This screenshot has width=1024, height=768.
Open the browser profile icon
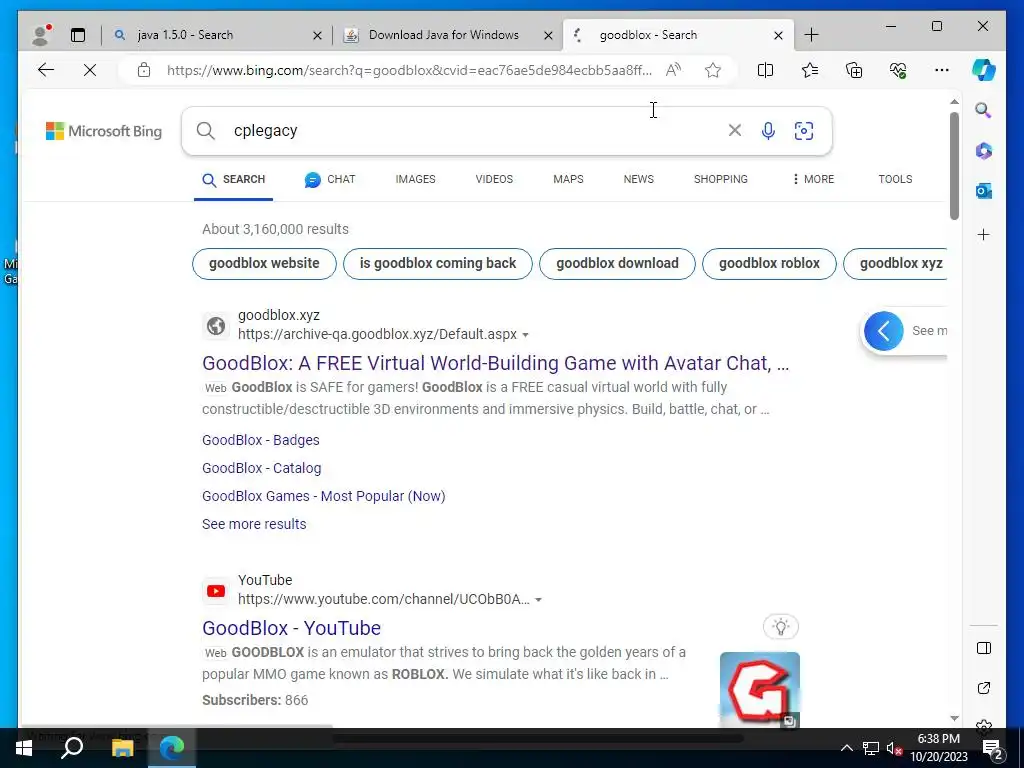point(41,35)
